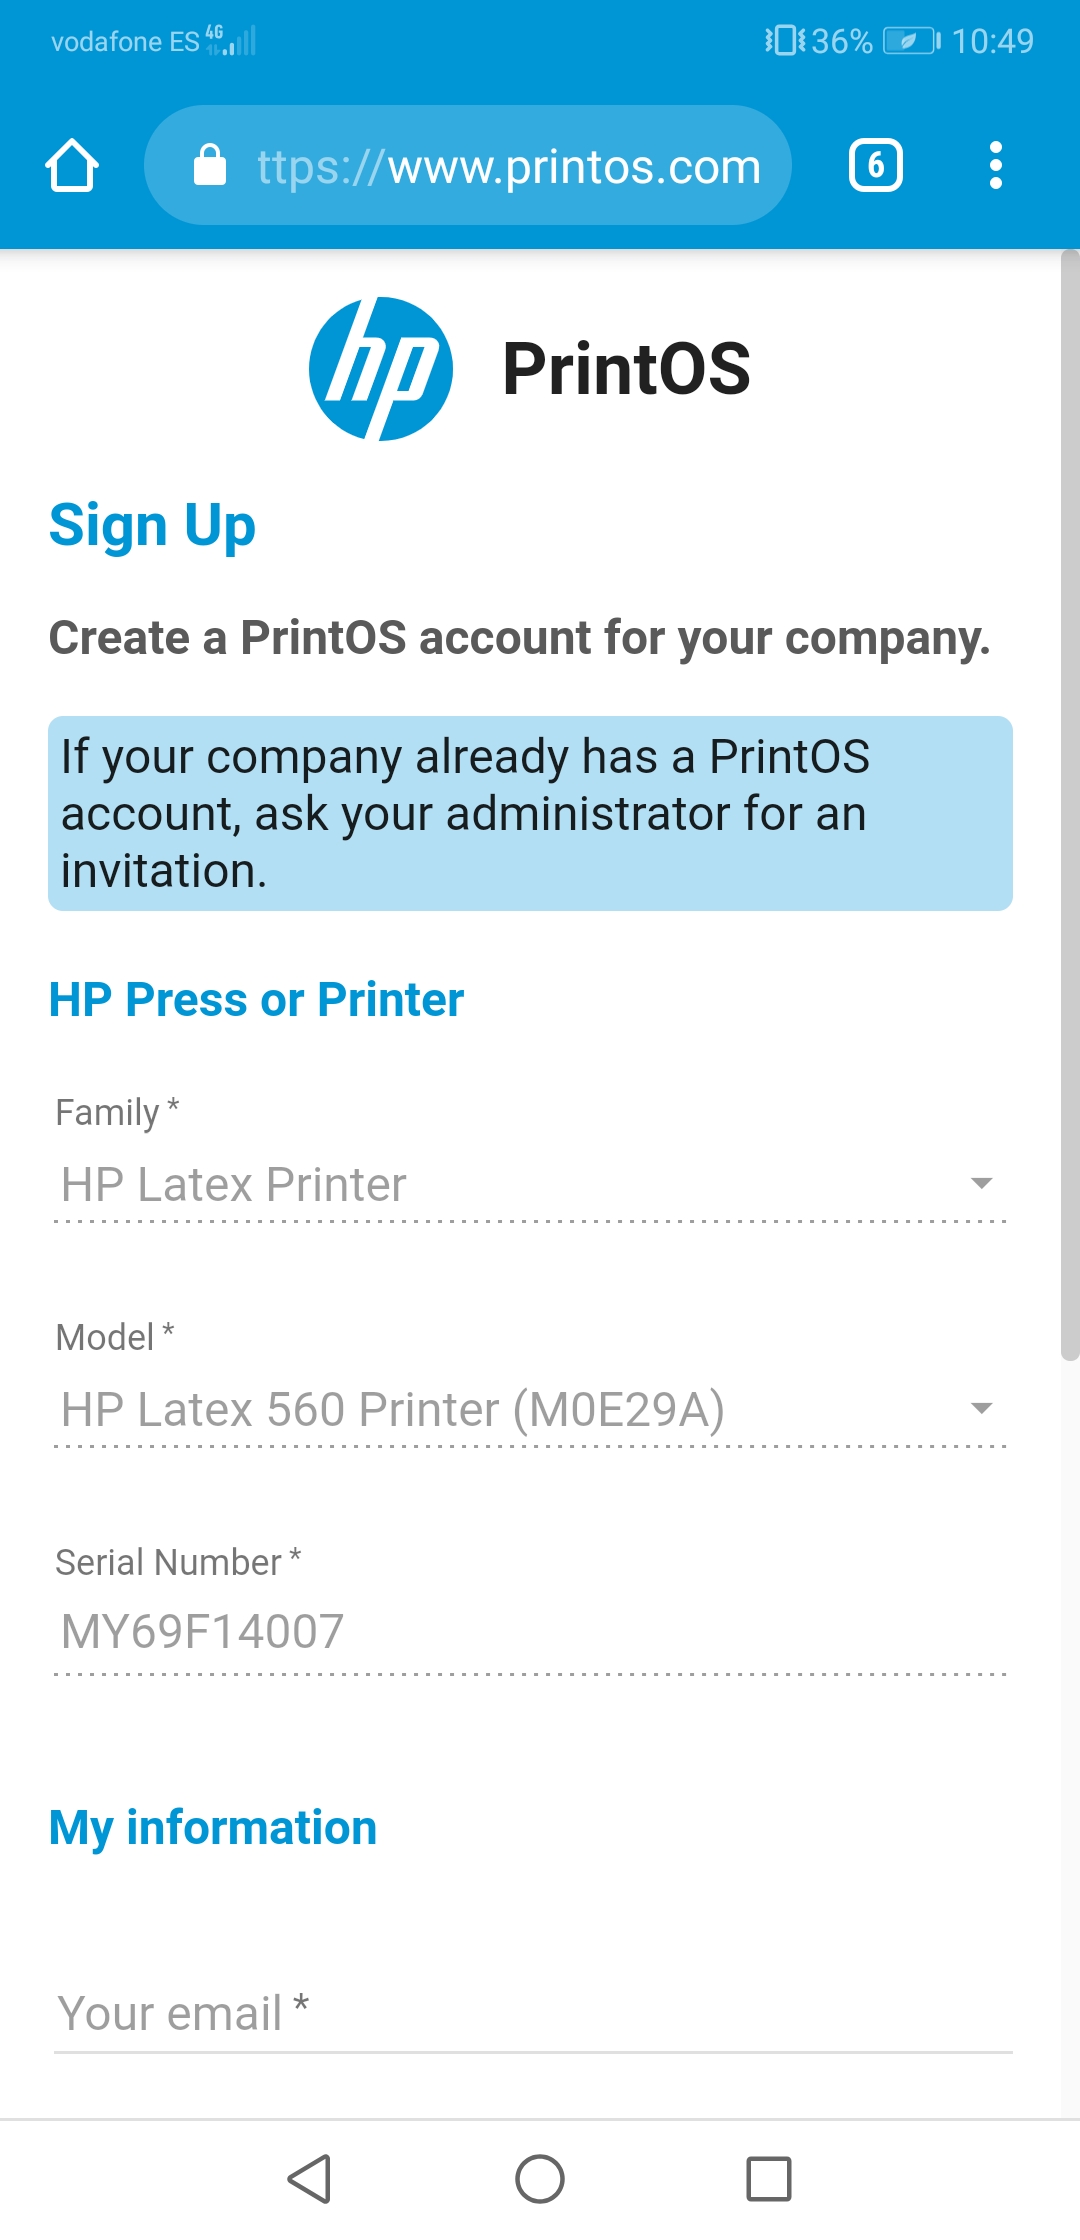Click the page vertical scrollbar
The image size is (1080, 2240).
tap(1070, 805)
